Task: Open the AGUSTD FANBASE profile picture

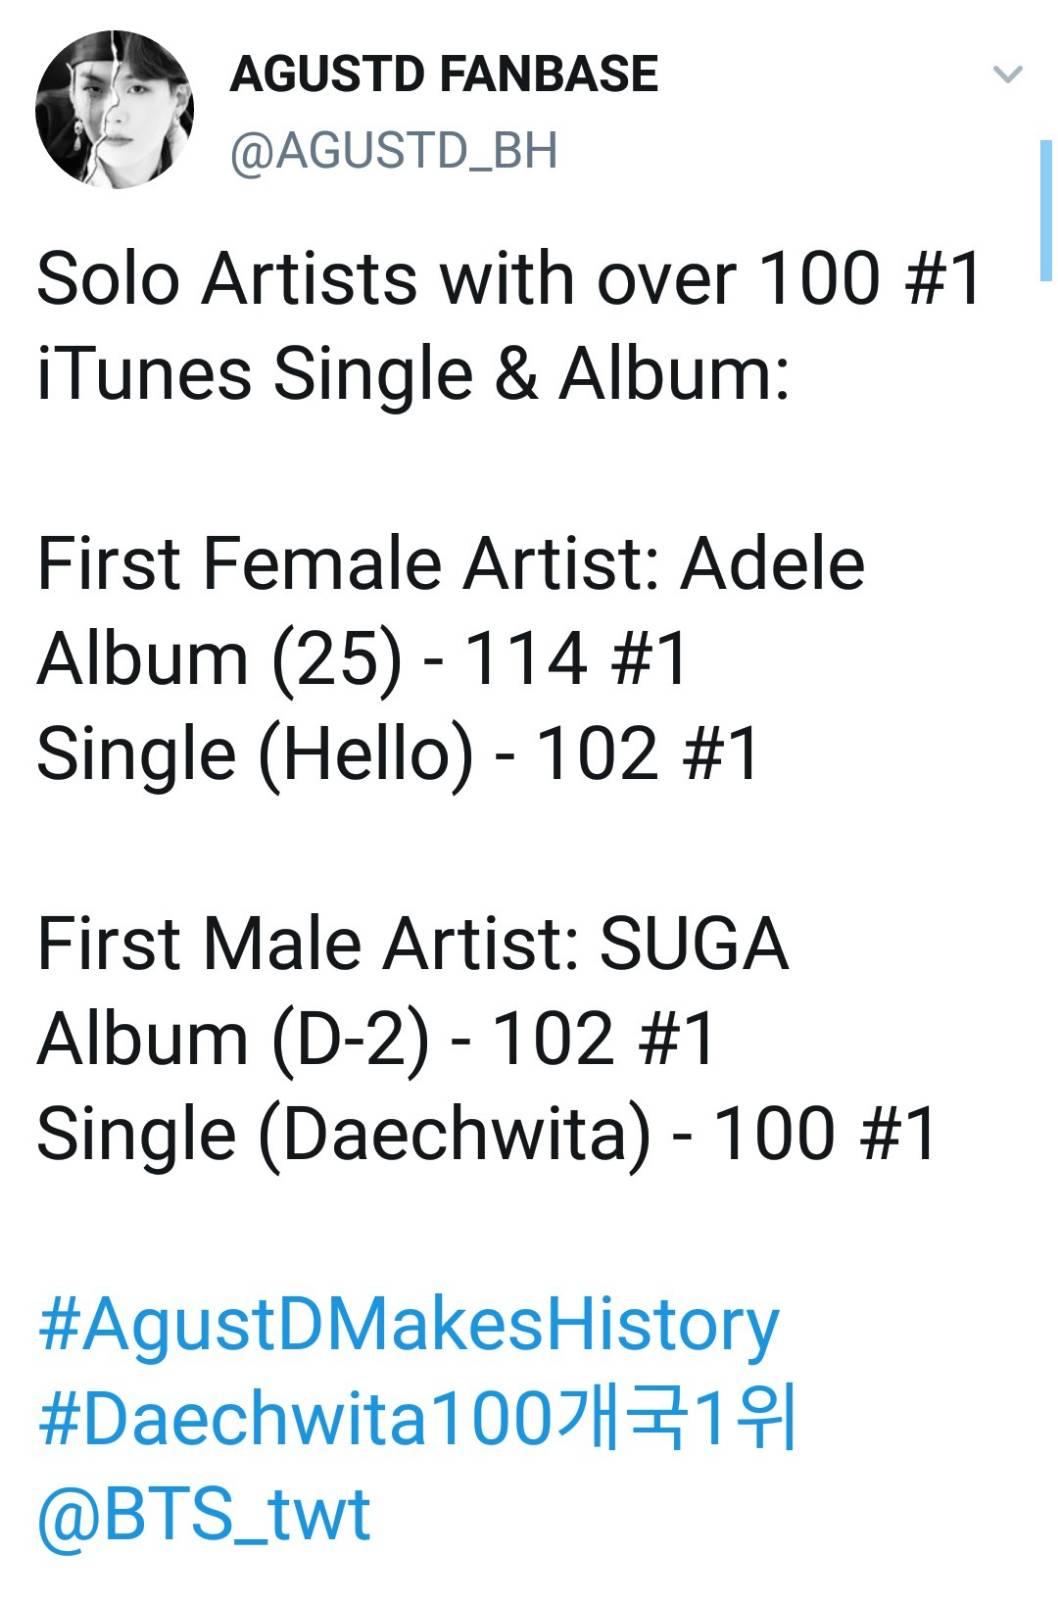Action: click(114, 110)
